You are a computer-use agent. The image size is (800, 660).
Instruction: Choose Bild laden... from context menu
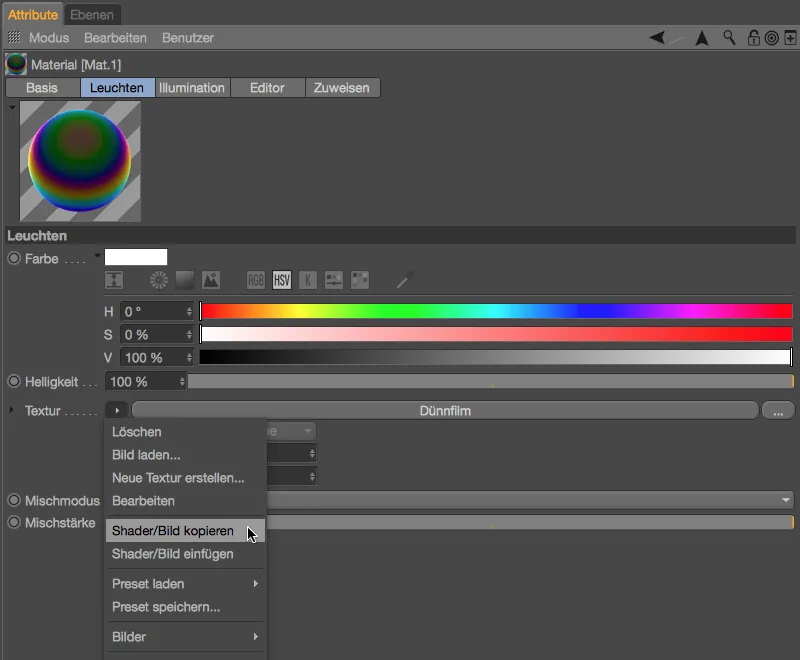186,455
